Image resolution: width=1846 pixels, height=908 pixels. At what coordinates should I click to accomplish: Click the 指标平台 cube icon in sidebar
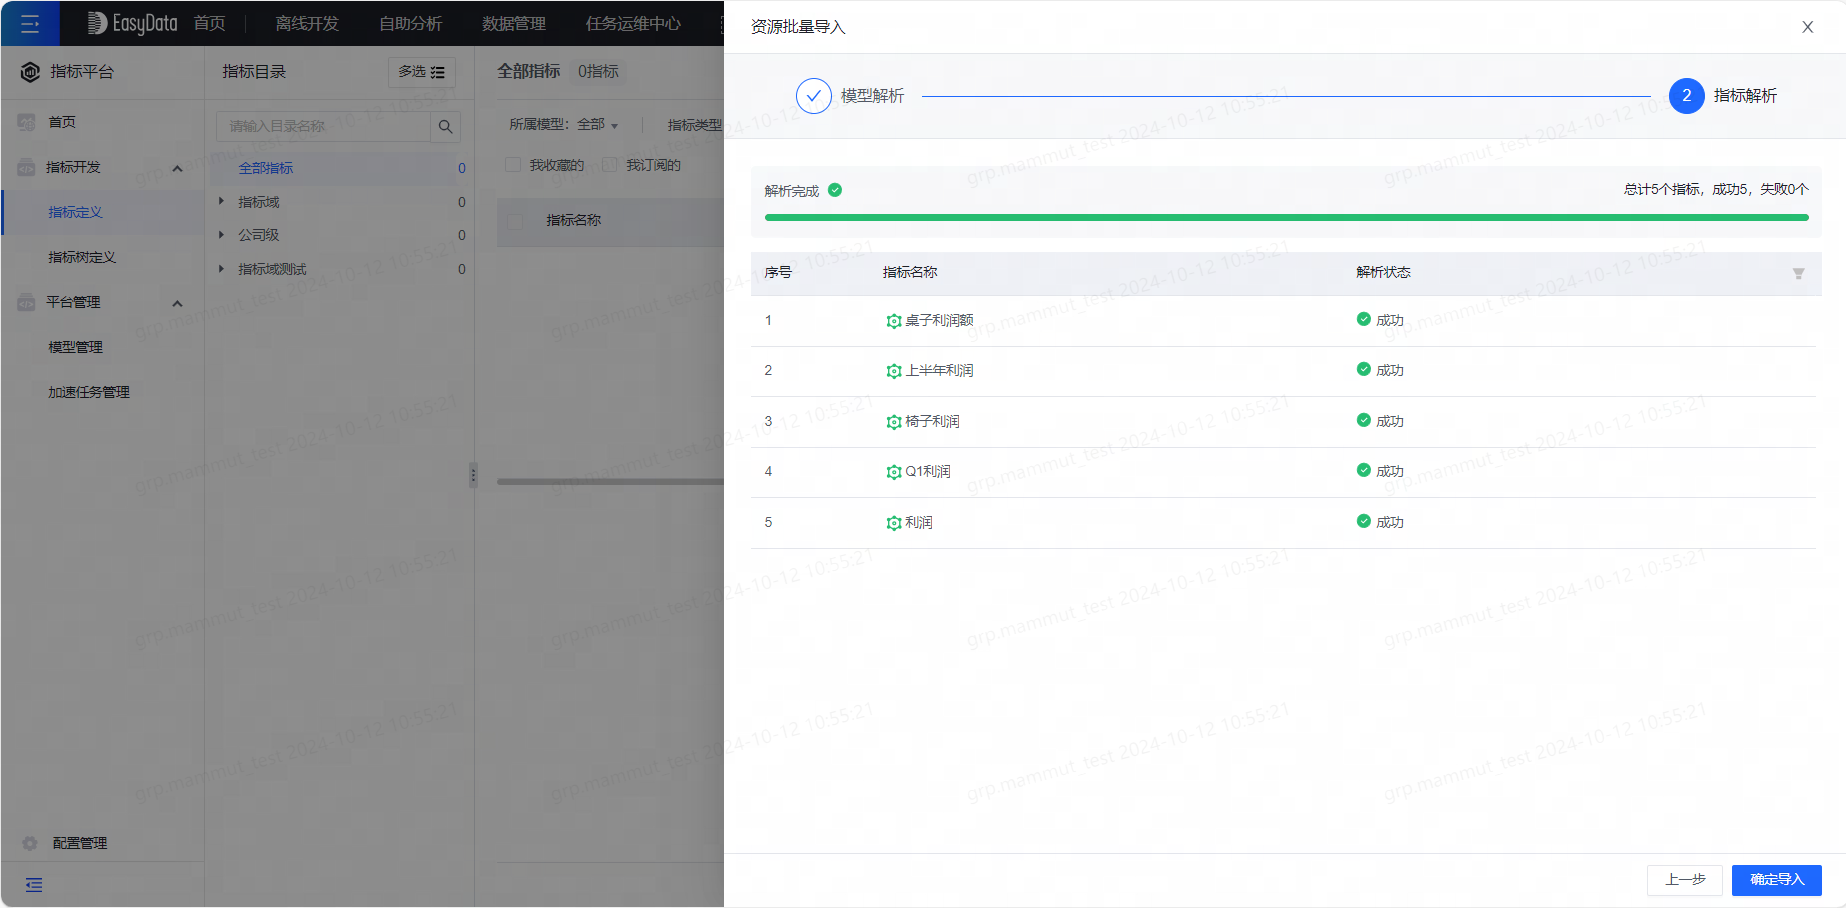[29, 71]
